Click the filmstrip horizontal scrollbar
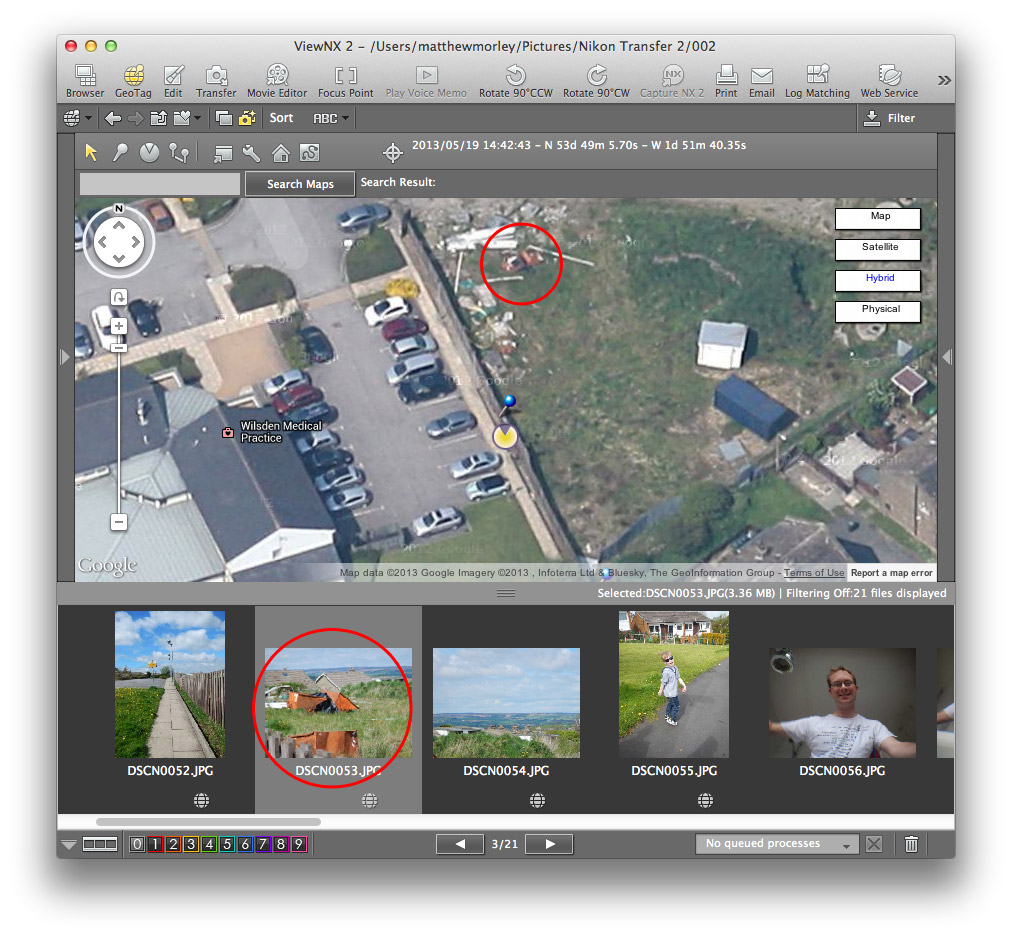The image size is (1012, 937). click(208, 822)
